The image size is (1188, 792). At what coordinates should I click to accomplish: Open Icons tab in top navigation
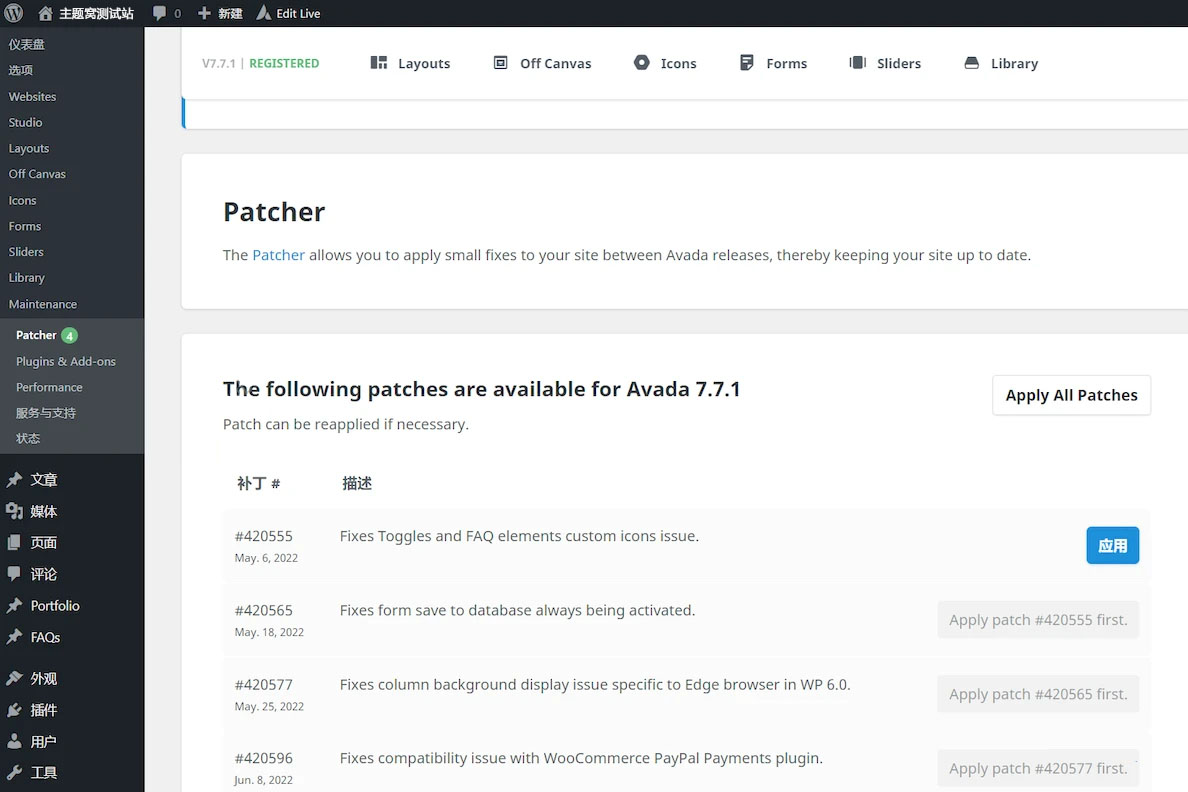[x=665, y=63]
